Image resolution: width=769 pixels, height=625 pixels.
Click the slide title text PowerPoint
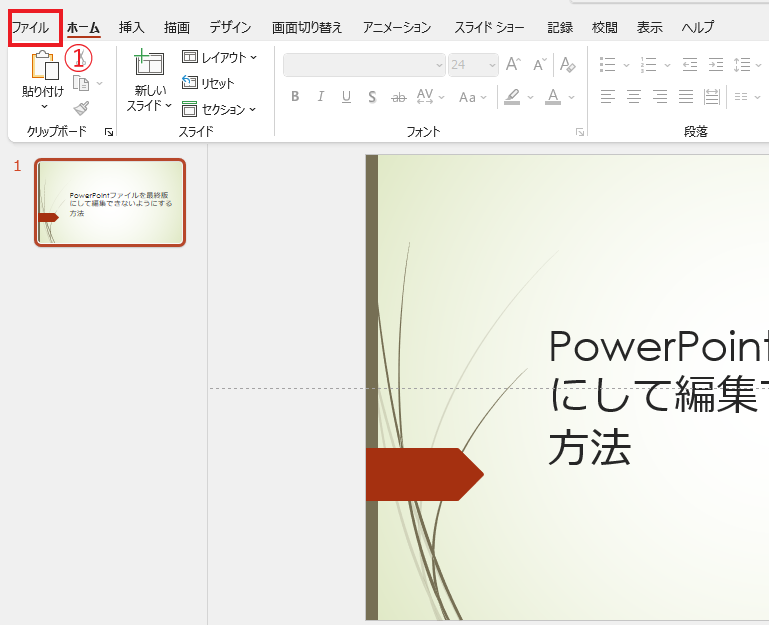click(x=658, y=346)
